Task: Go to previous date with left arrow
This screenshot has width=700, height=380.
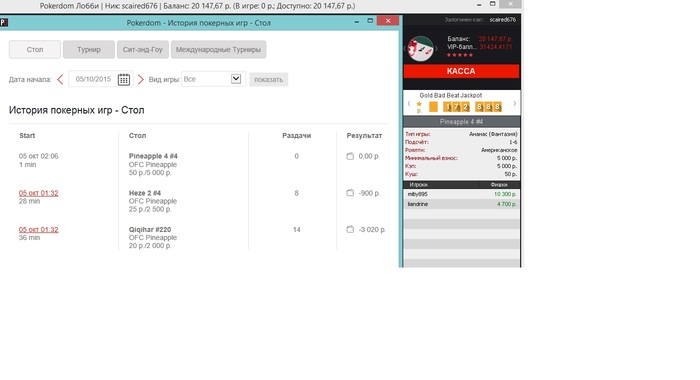Action: point(60,79)
